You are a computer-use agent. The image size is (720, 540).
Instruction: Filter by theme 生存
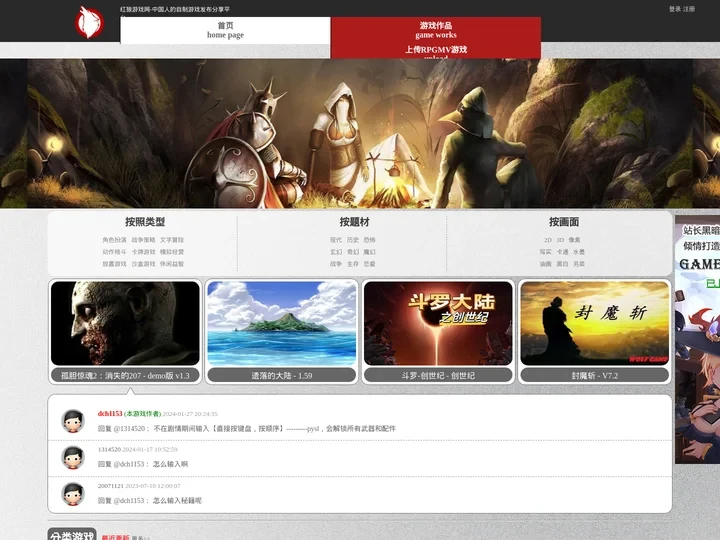(353, 264)
